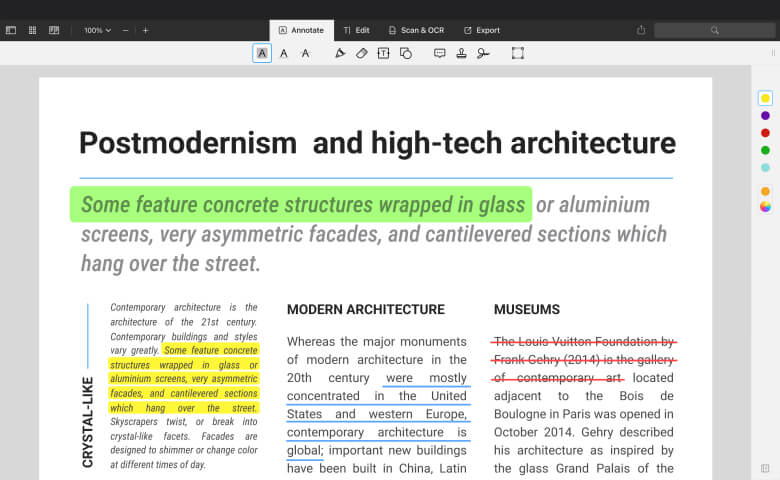Image resolution: width=780 pixels, height=480 pixels.
Task: Select the underline text tool
Action: click(x=284, y=53)
